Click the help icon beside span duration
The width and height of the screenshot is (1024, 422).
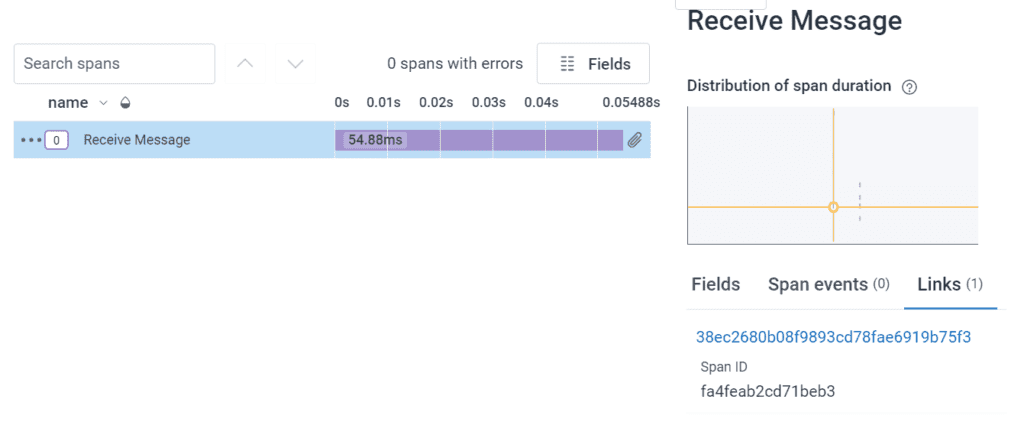click(909, 87)
